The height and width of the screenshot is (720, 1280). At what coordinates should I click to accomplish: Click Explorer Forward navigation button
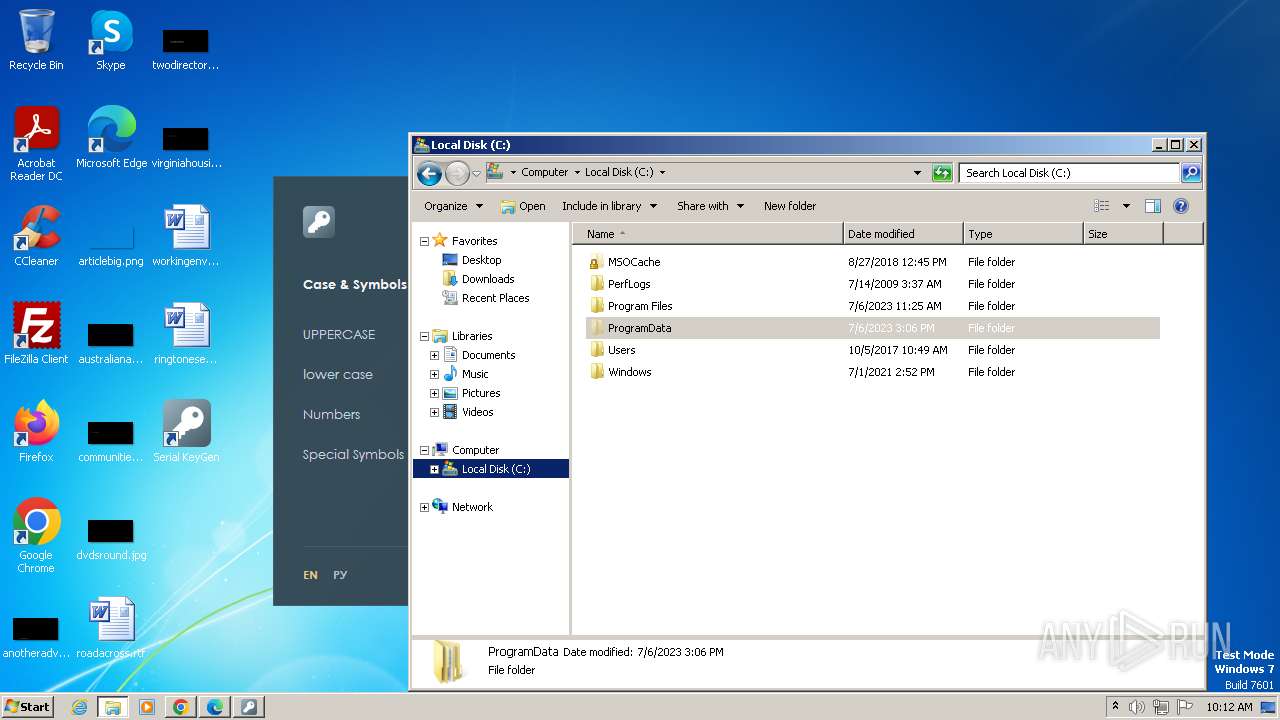click(457, 173)
